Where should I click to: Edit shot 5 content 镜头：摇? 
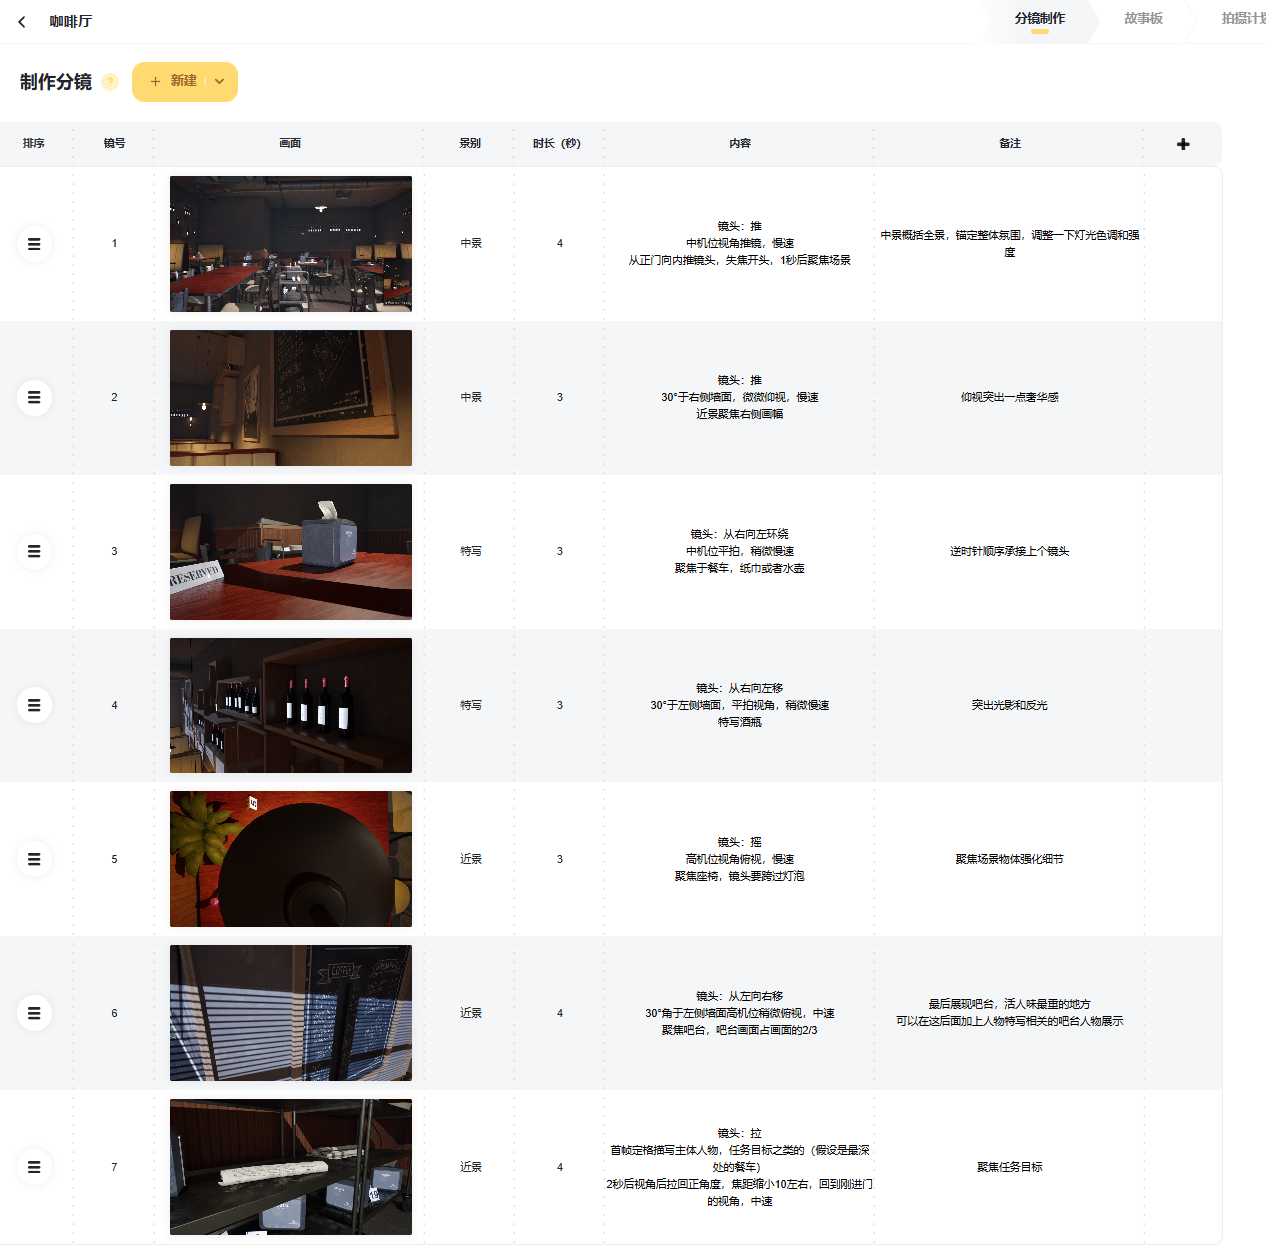pyautogui.click(x=740, y=860)
